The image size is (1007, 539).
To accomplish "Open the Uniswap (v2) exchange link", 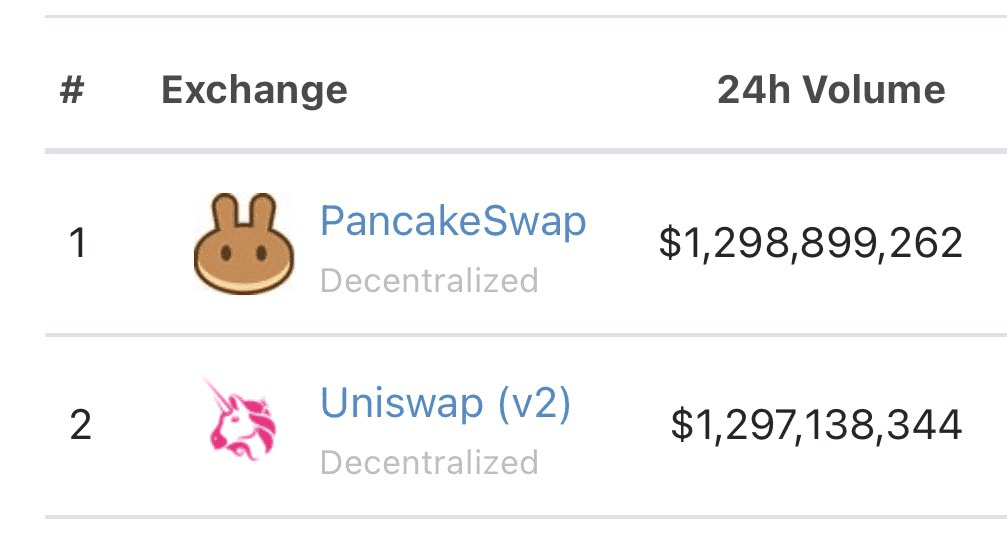I will coord(445,403).
